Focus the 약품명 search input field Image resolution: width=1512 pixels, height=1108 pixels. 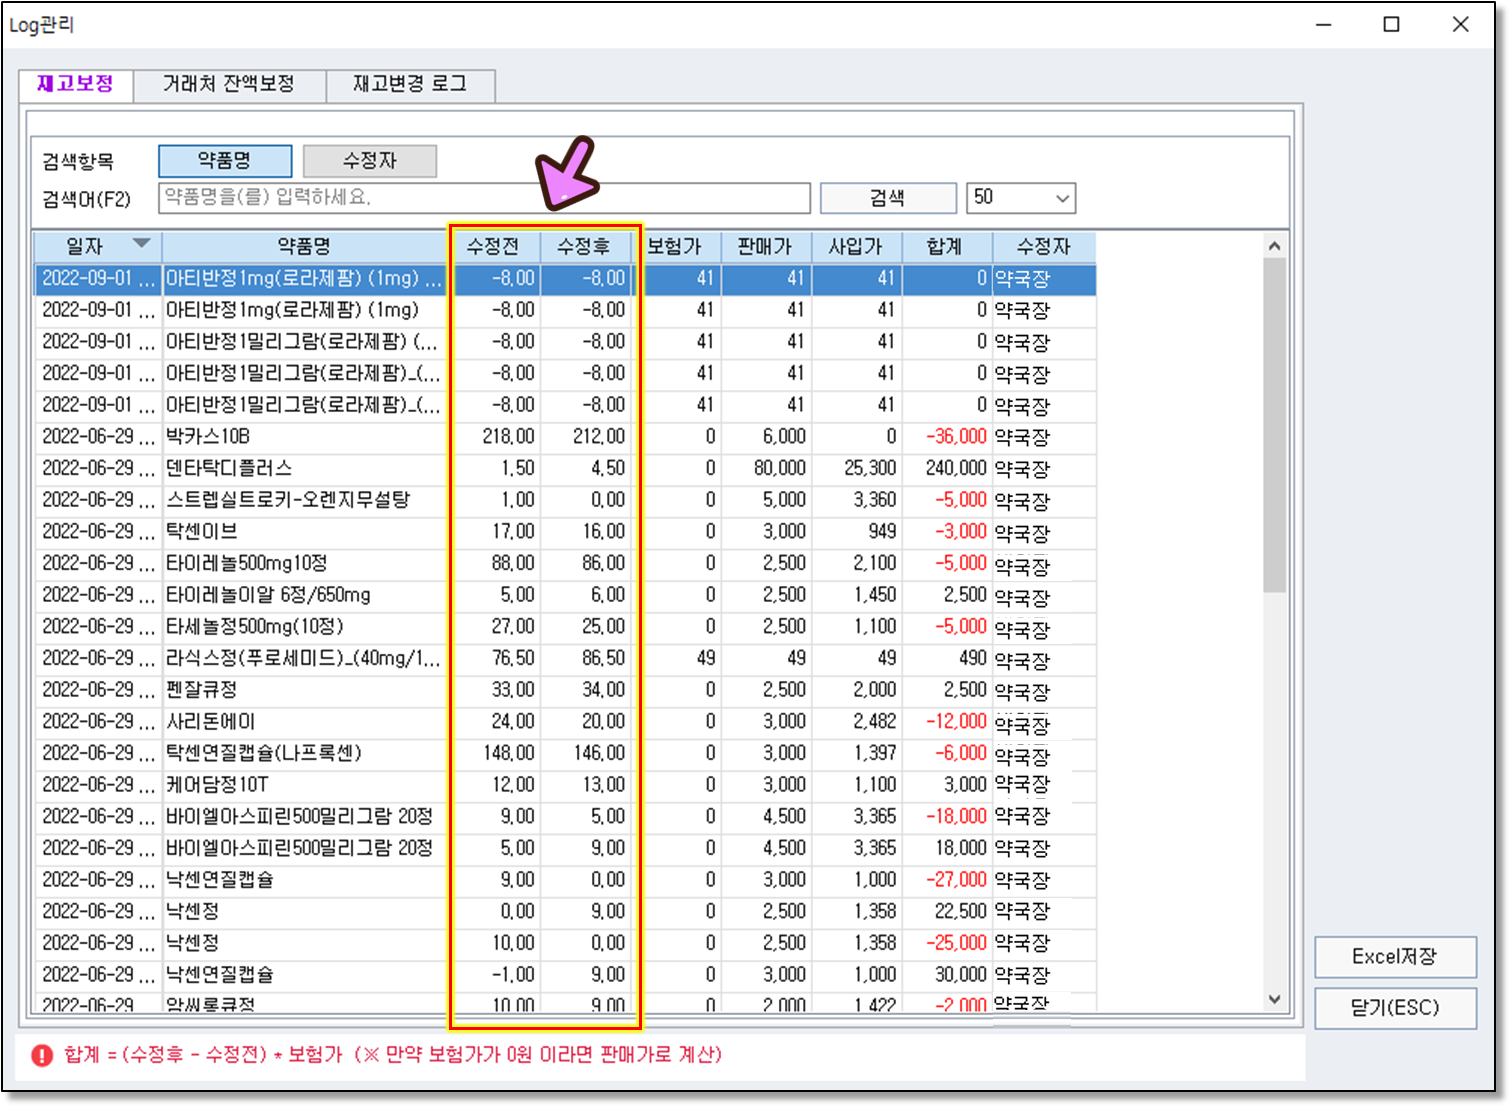pos(484,198)
